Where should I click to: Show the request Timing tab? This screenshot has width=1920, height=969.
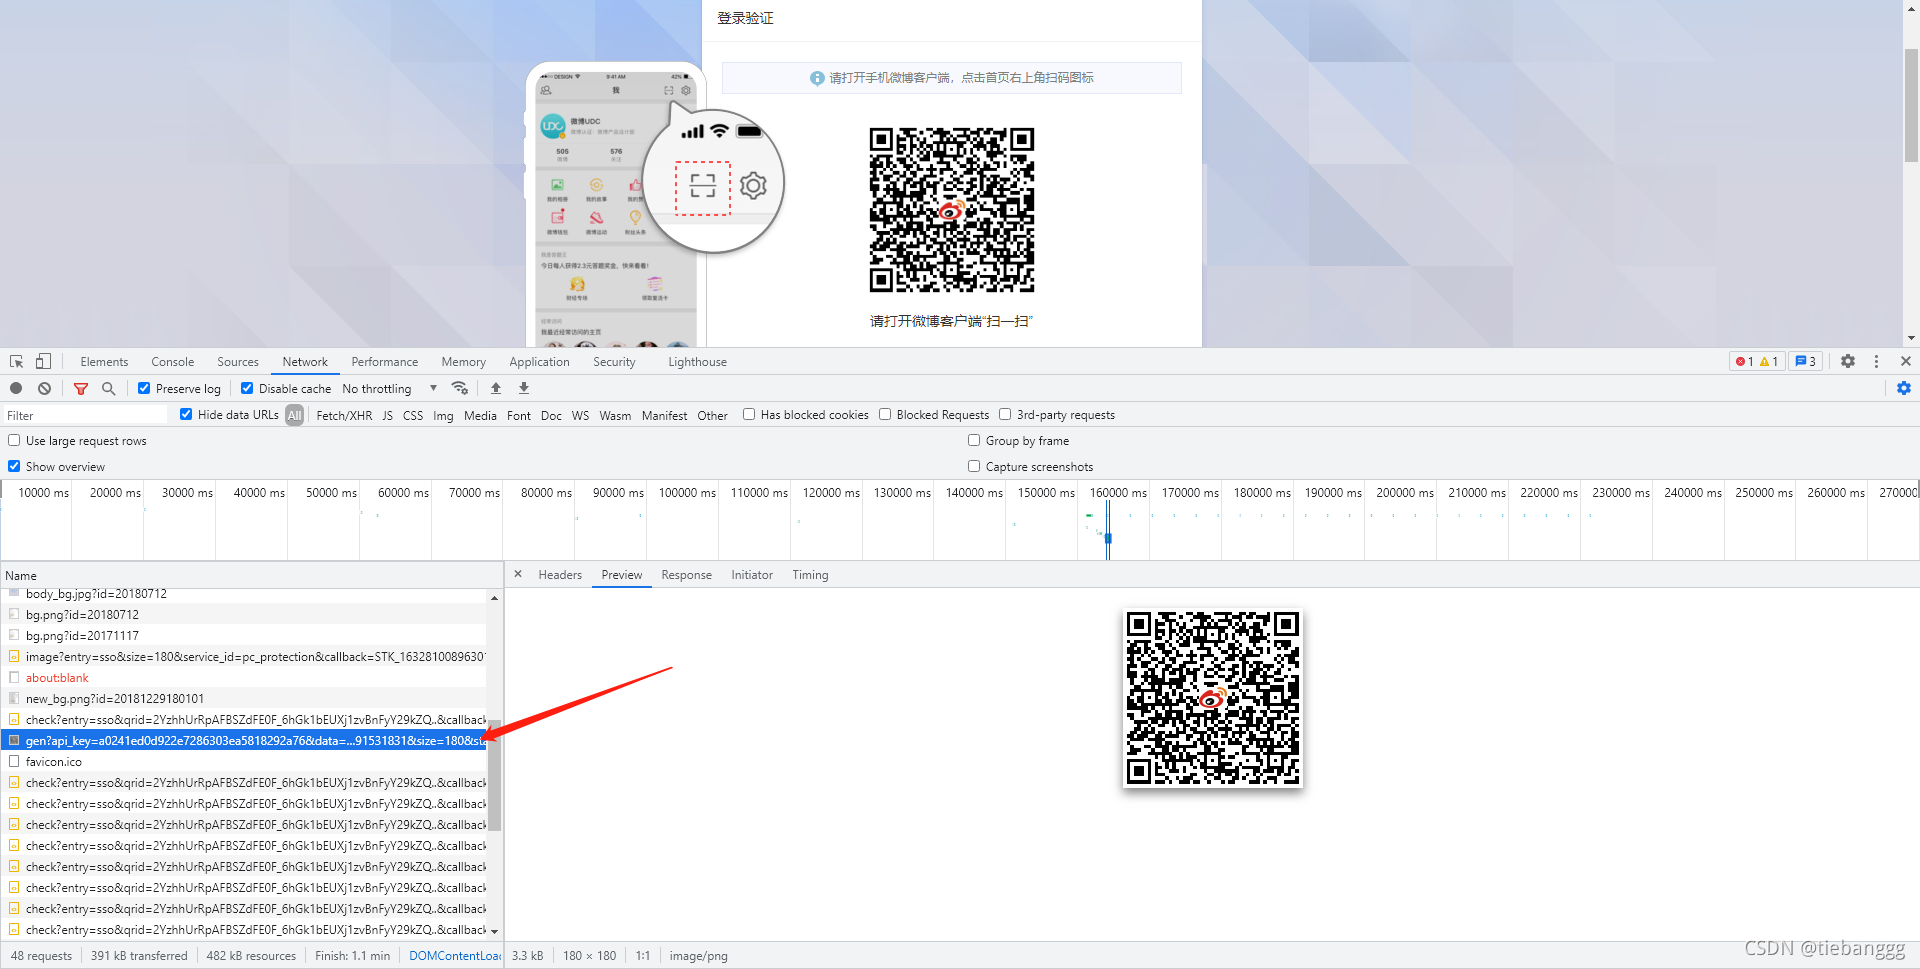point(810,575)
